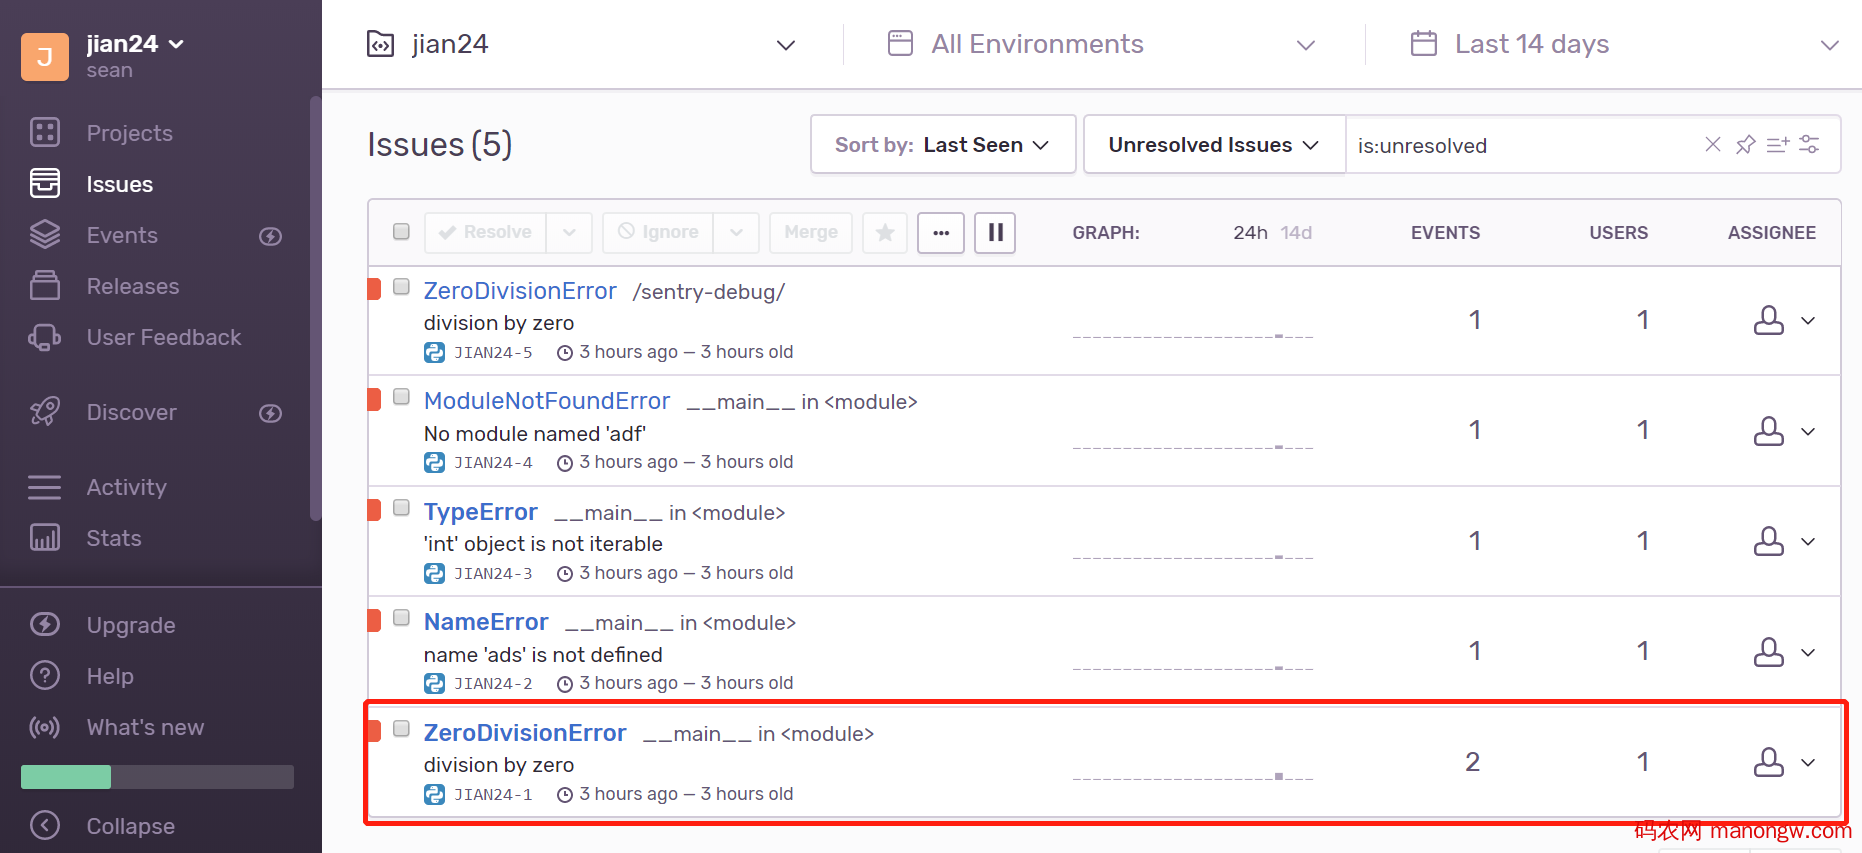Click the add to saved searches icon
The image size is (1862, 853).
point(1777,145)
